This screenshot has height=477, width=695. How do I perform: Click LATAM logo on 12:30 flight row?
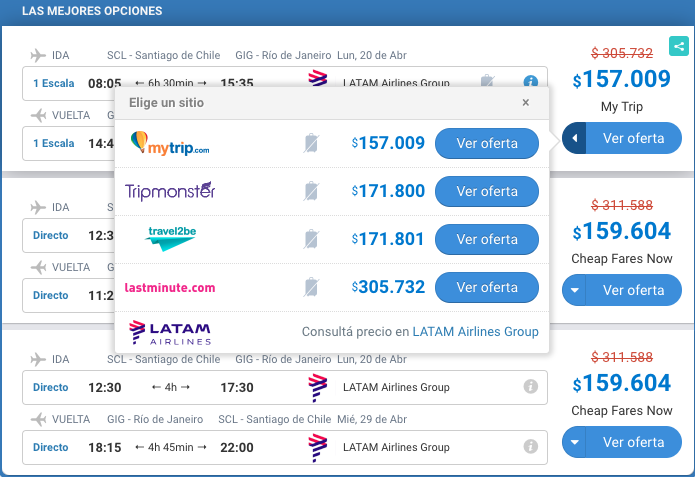coord(318,387)
